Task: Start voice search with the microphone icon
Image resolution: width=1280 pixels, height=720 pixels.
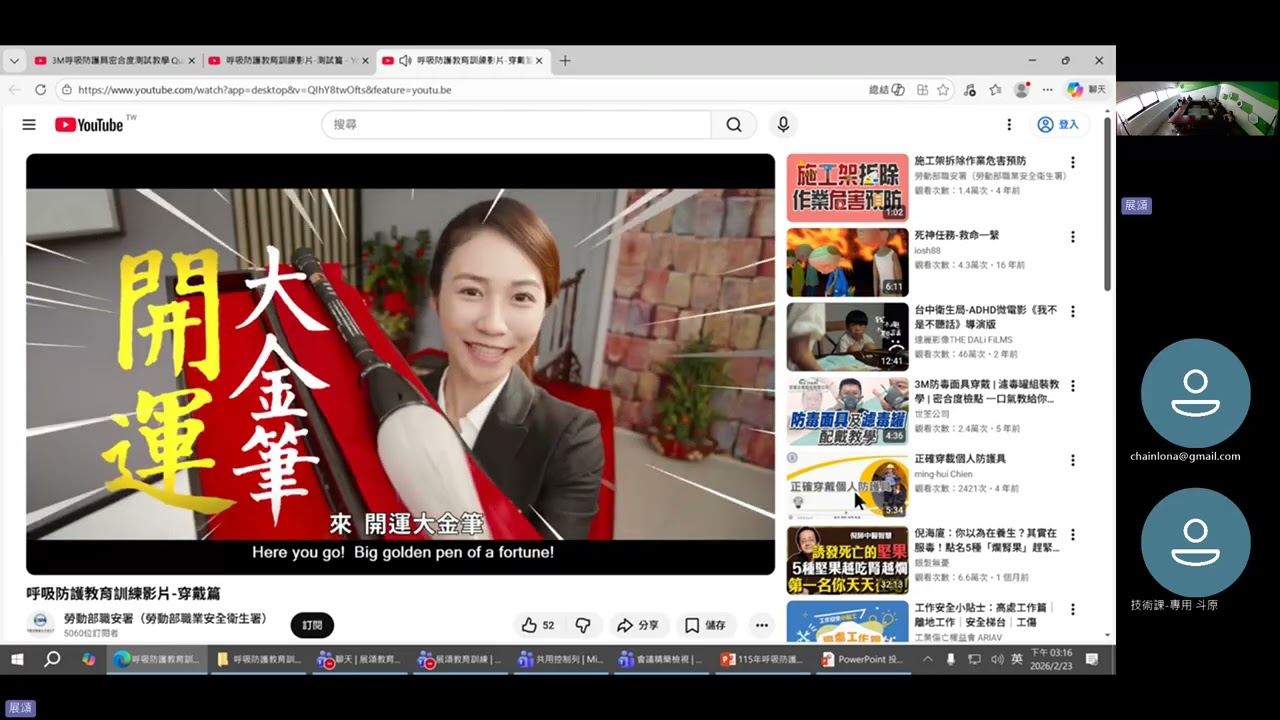Action: (x=783, y=125)
